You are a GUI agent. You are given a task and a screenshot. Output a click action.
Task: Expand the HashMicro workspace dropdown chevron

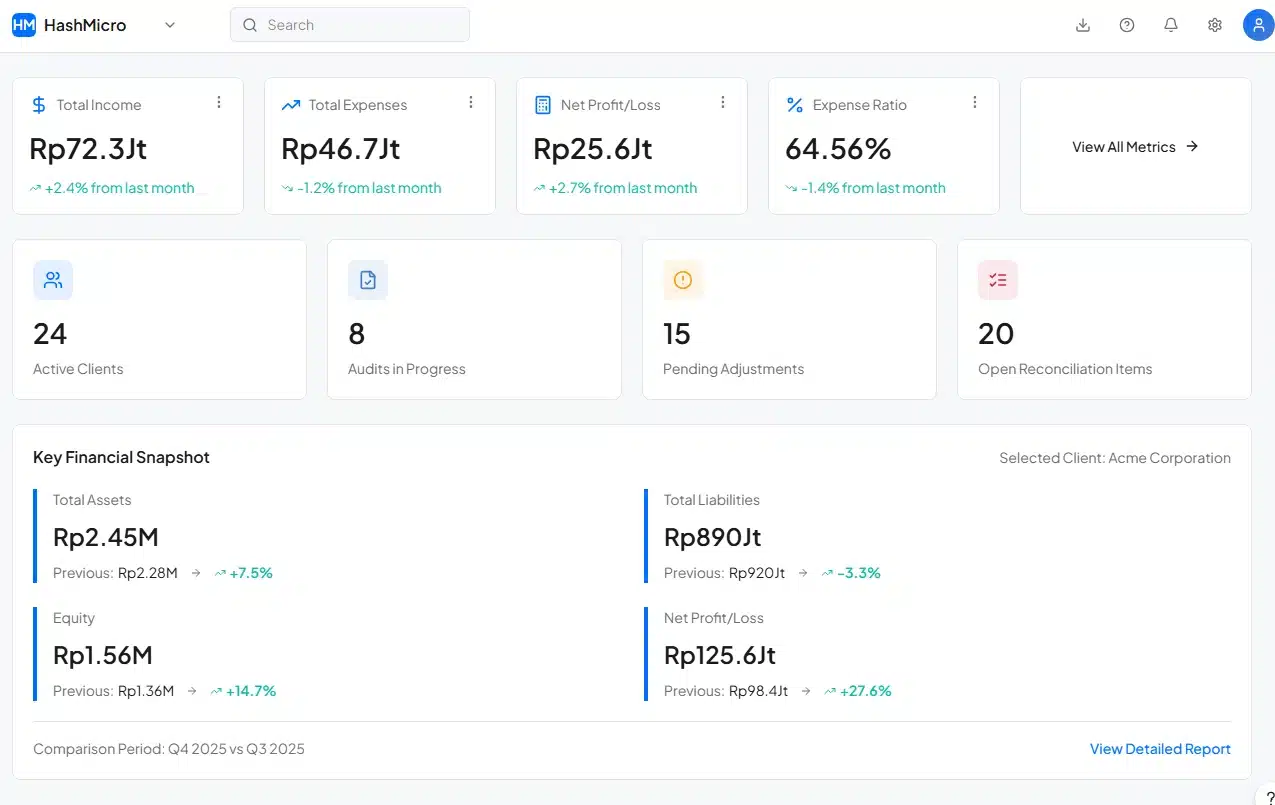click(x=170, y=25)
